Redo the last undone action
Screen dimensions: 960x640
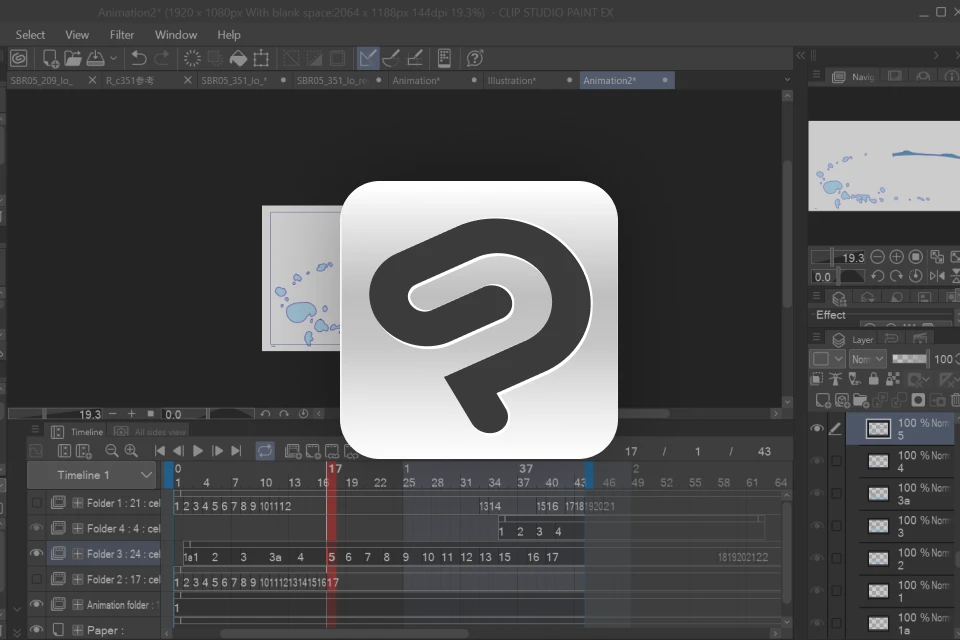click(162, 58)
